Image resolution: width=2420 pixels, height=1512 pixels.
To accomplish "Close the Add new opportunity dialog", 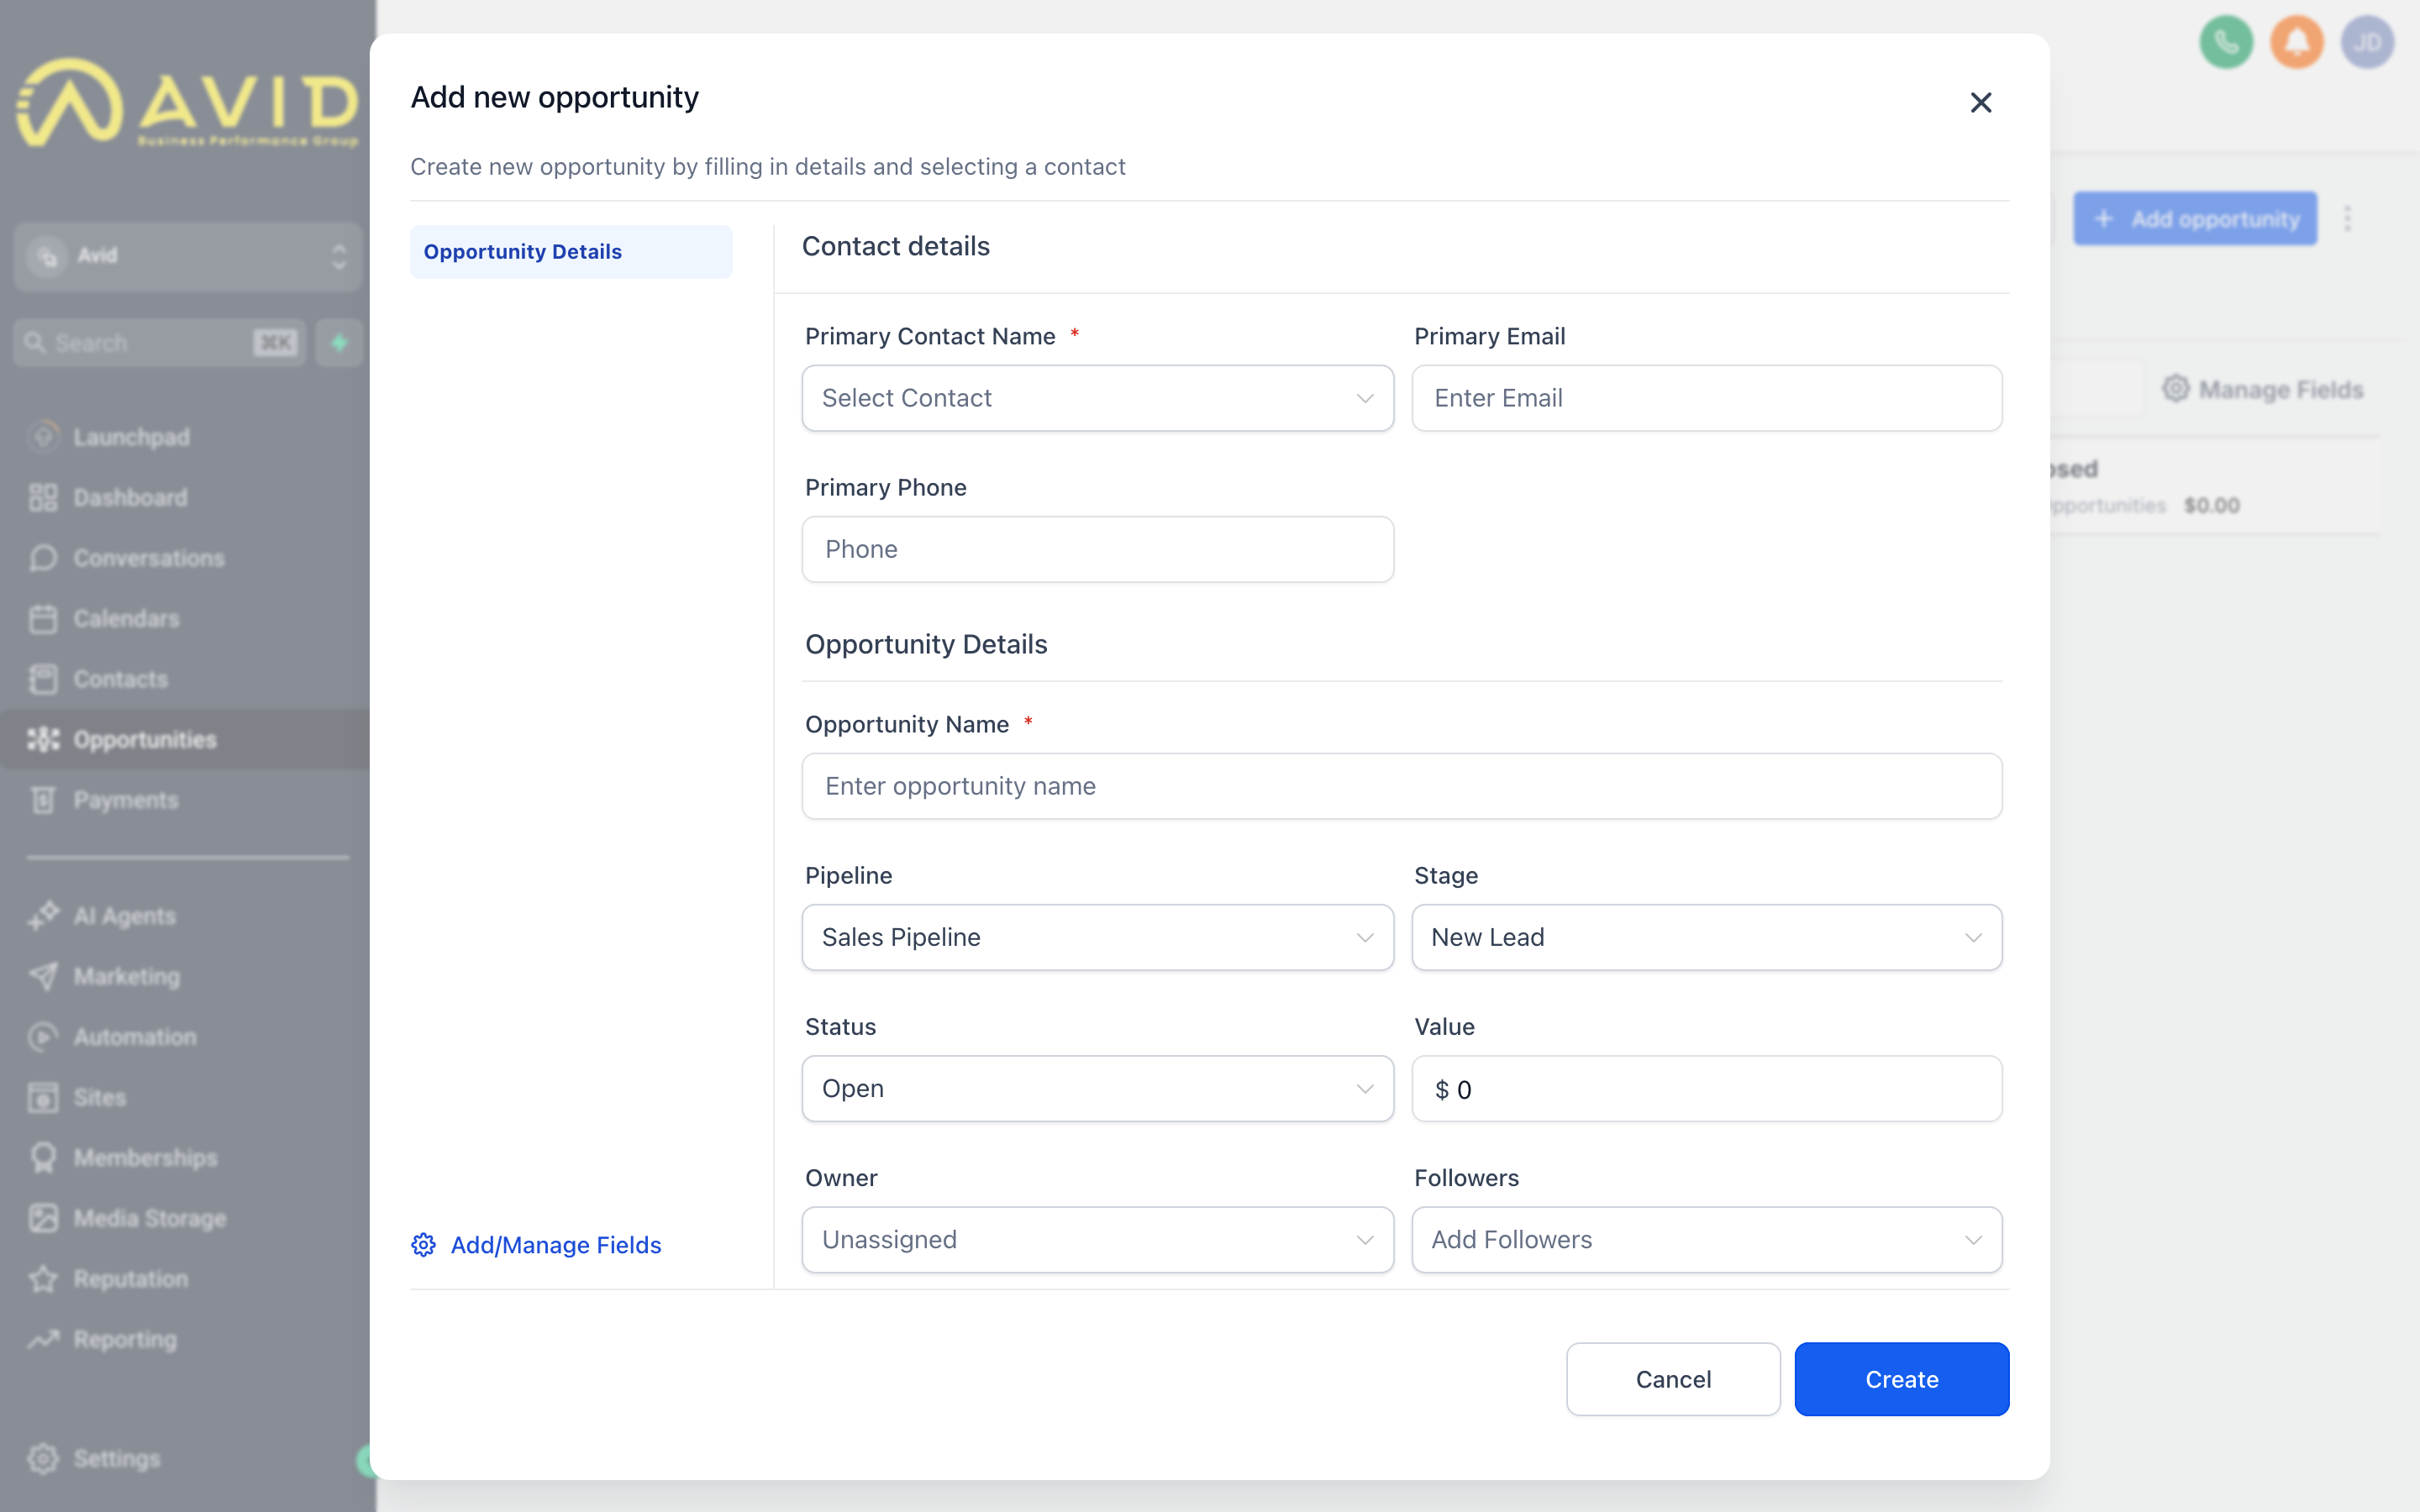I will (x=1980, y=102).
